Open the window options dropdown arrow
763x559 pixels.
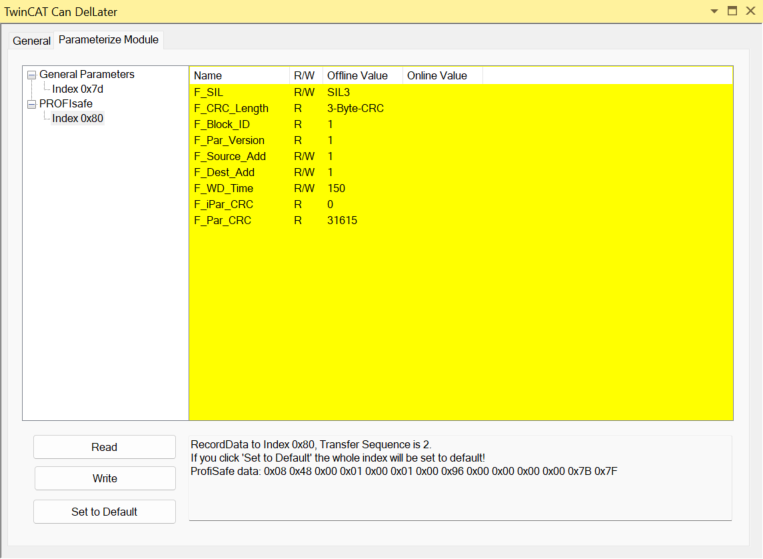click(x=714, y=11)
